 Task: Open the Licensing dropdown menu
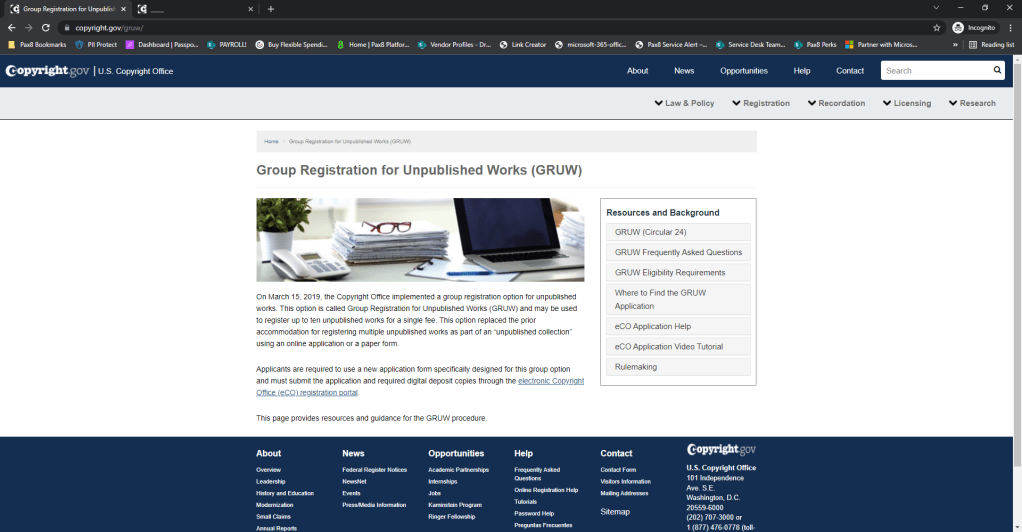point(906,103)
